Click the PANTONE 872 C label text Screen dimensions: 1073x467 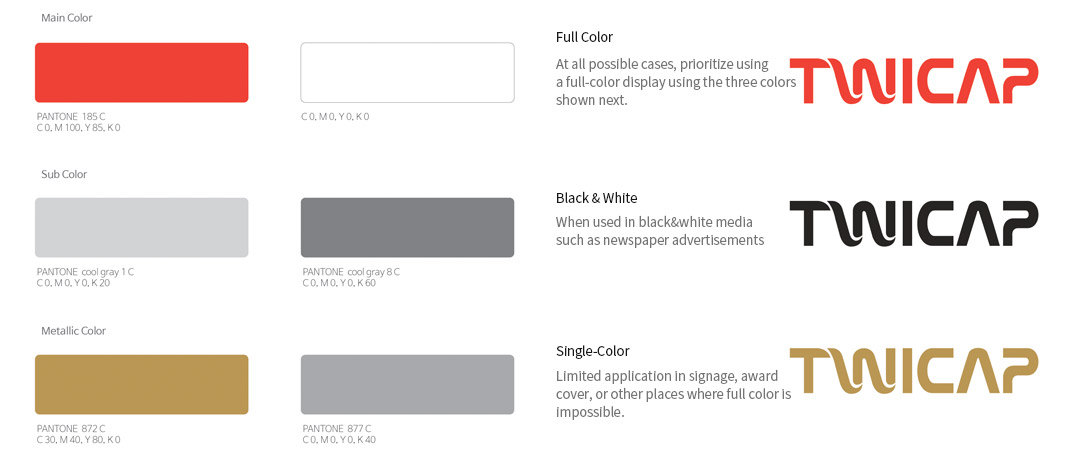71,429
